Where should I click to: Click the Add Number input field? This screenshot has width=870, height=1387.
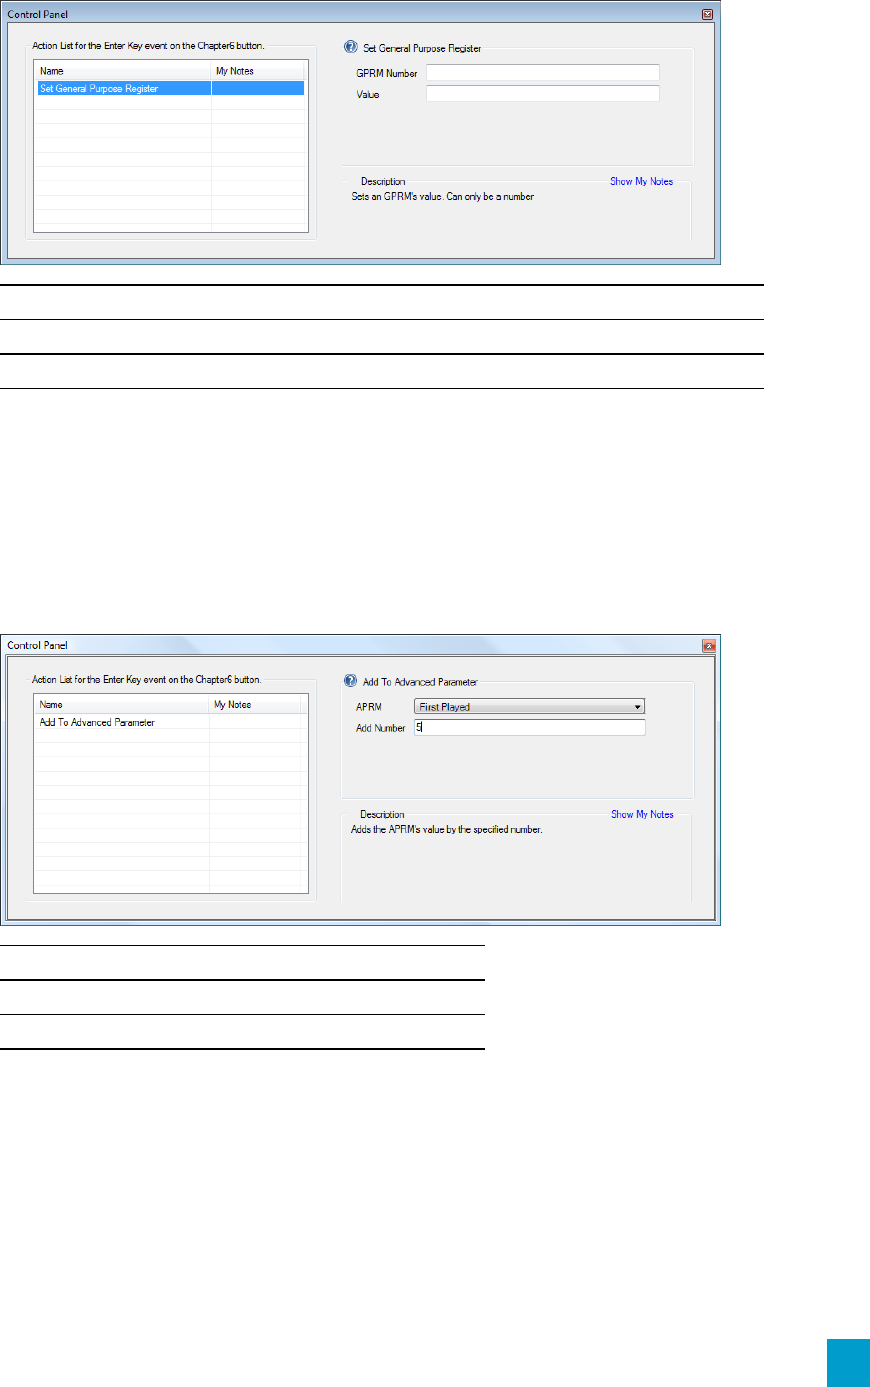coord(529,728)
